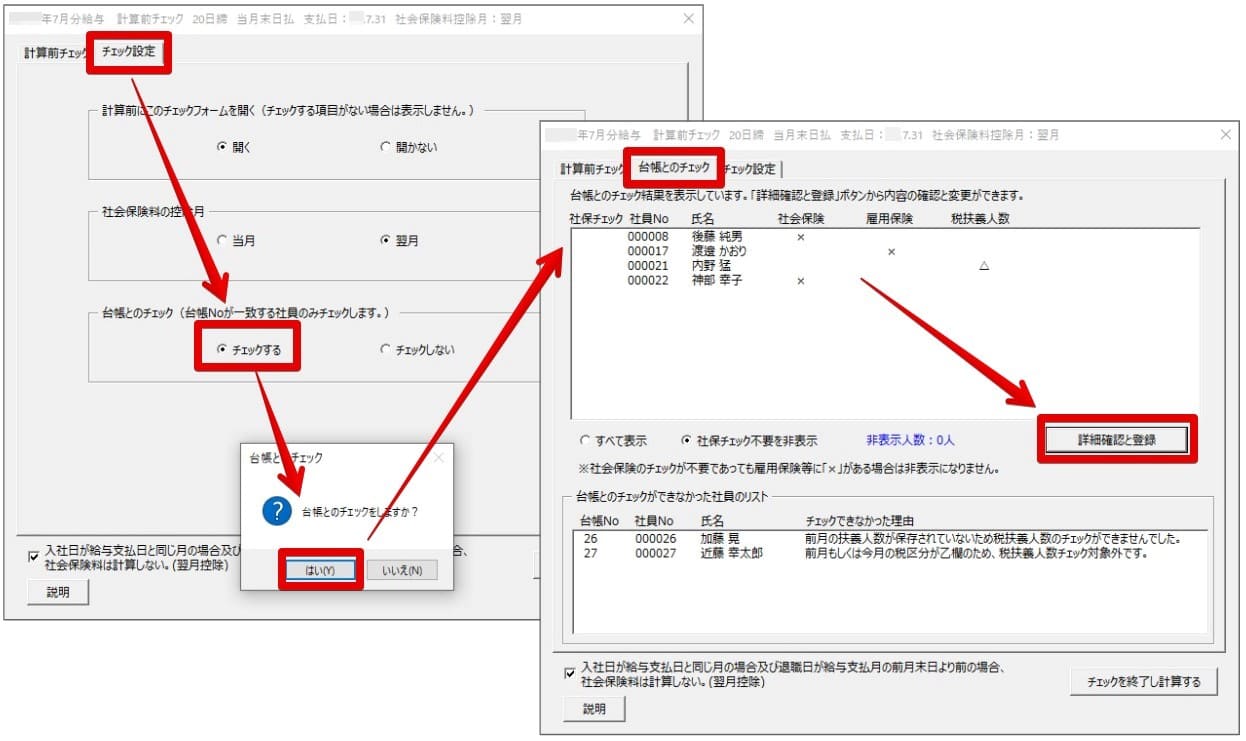The image size is (1246, 741).
Task: Click the 説明 button in right window
Action: click(594, 709)
